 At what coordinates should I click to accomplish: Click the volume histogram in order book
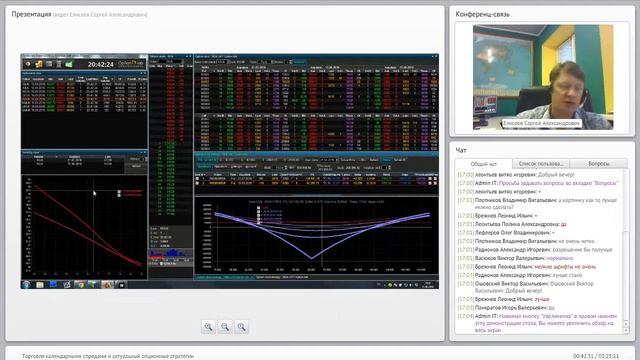tap(170, 253)
